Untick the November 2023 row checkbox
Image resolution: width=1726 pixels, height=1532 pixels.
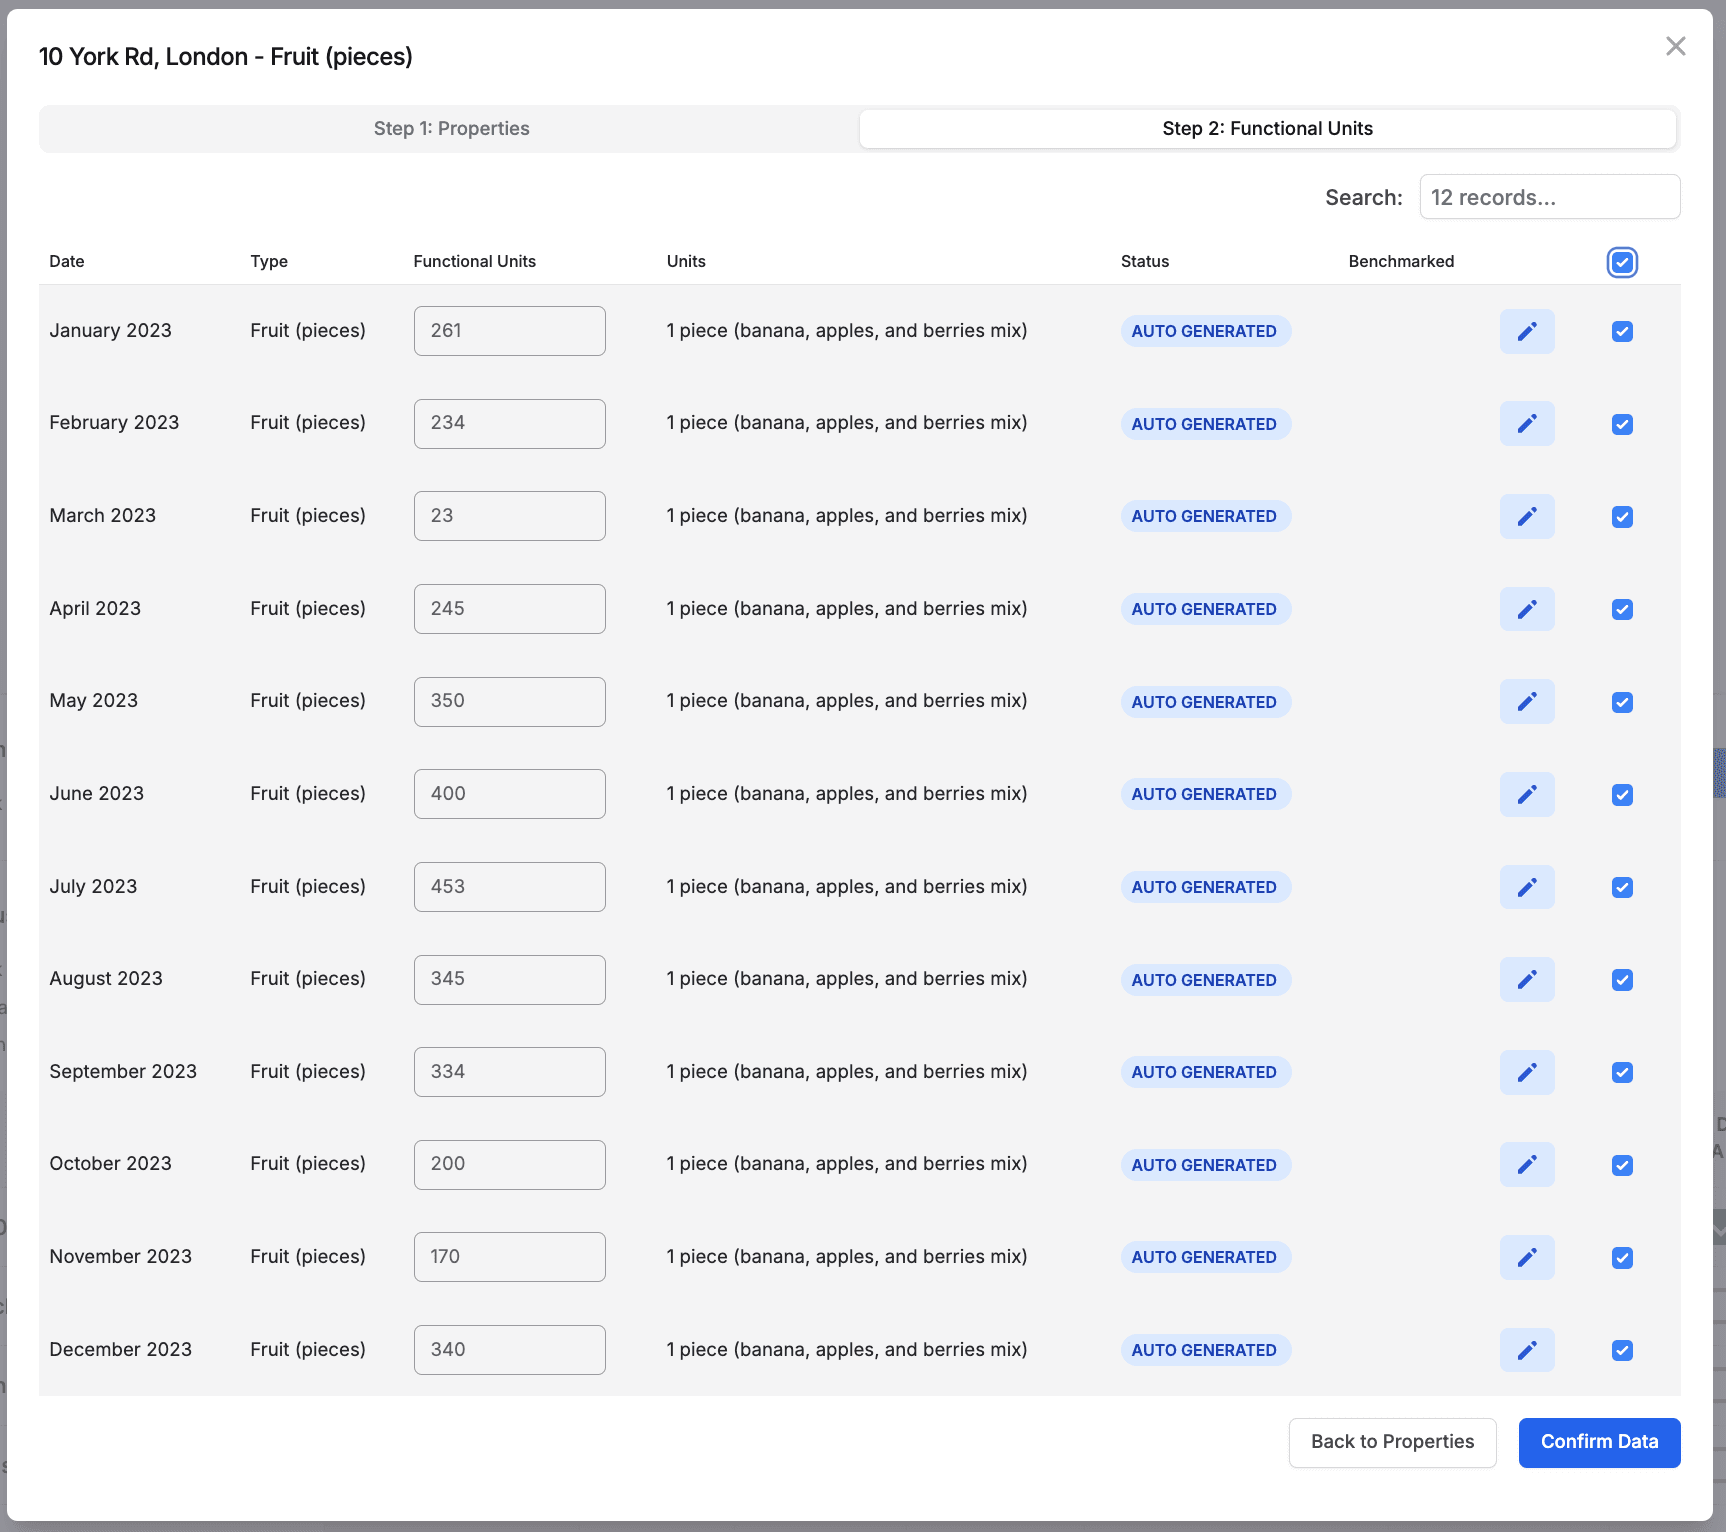coord(1622,1257)
